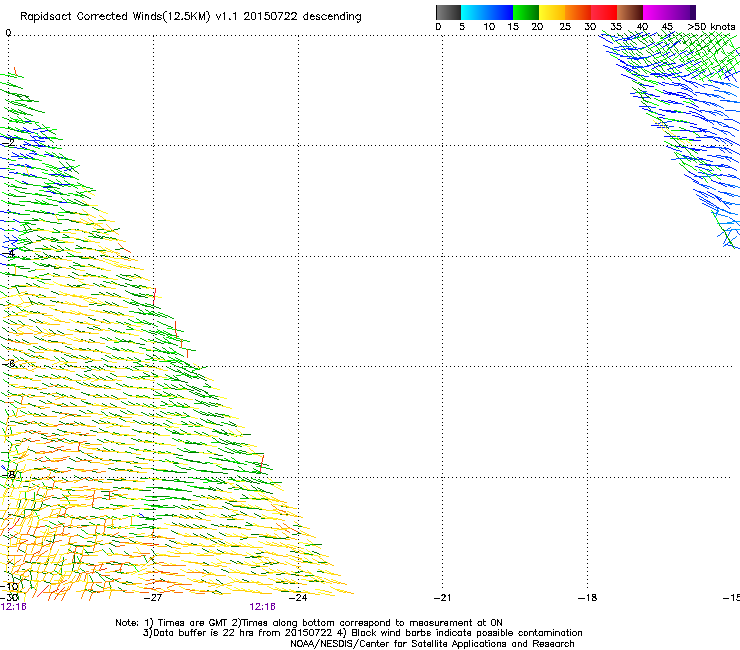Click the '-30' longitude axis label
The width and height of the screenshot is (740, 650).
pos(9,598)
